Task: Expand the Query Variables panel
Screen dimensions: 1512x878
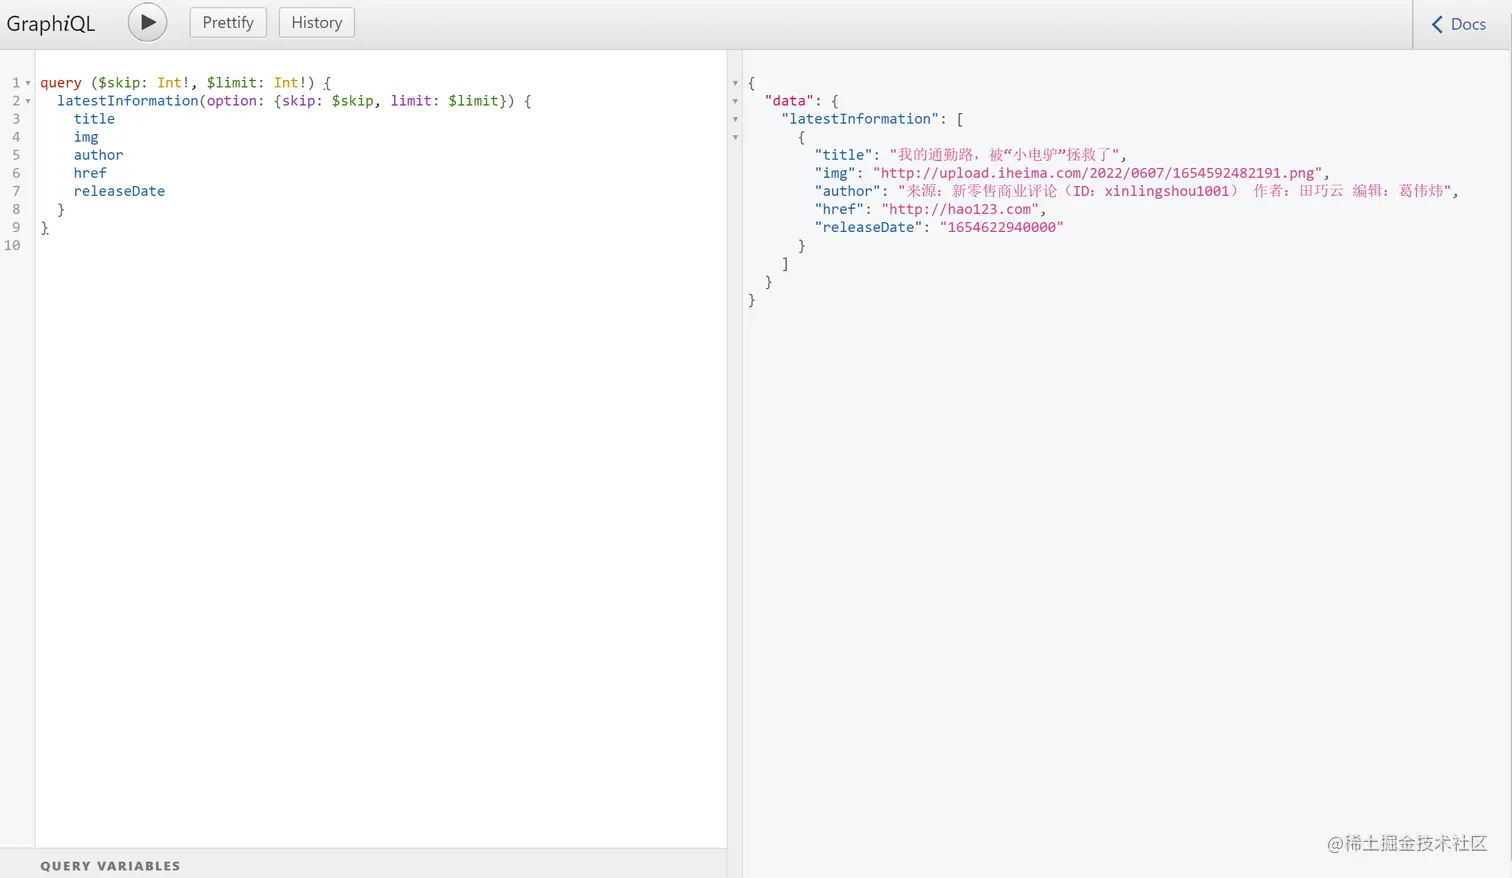Action: [x=363, y=865]
